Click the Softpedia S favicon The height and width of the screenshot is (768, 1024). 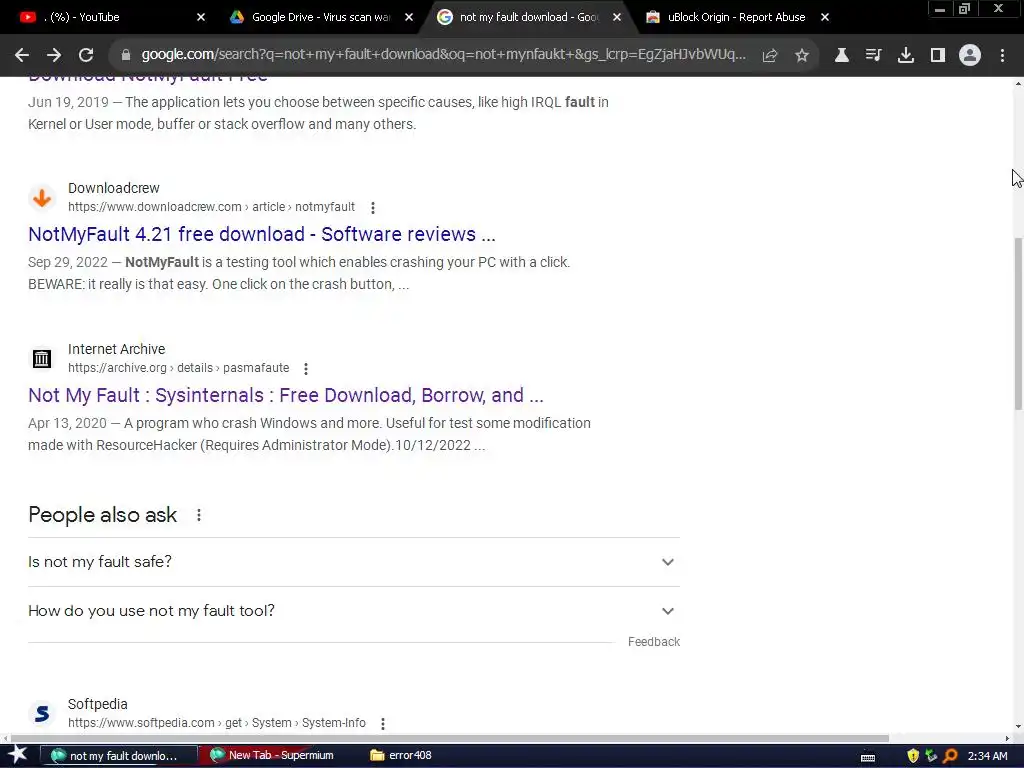coord(42,713)
